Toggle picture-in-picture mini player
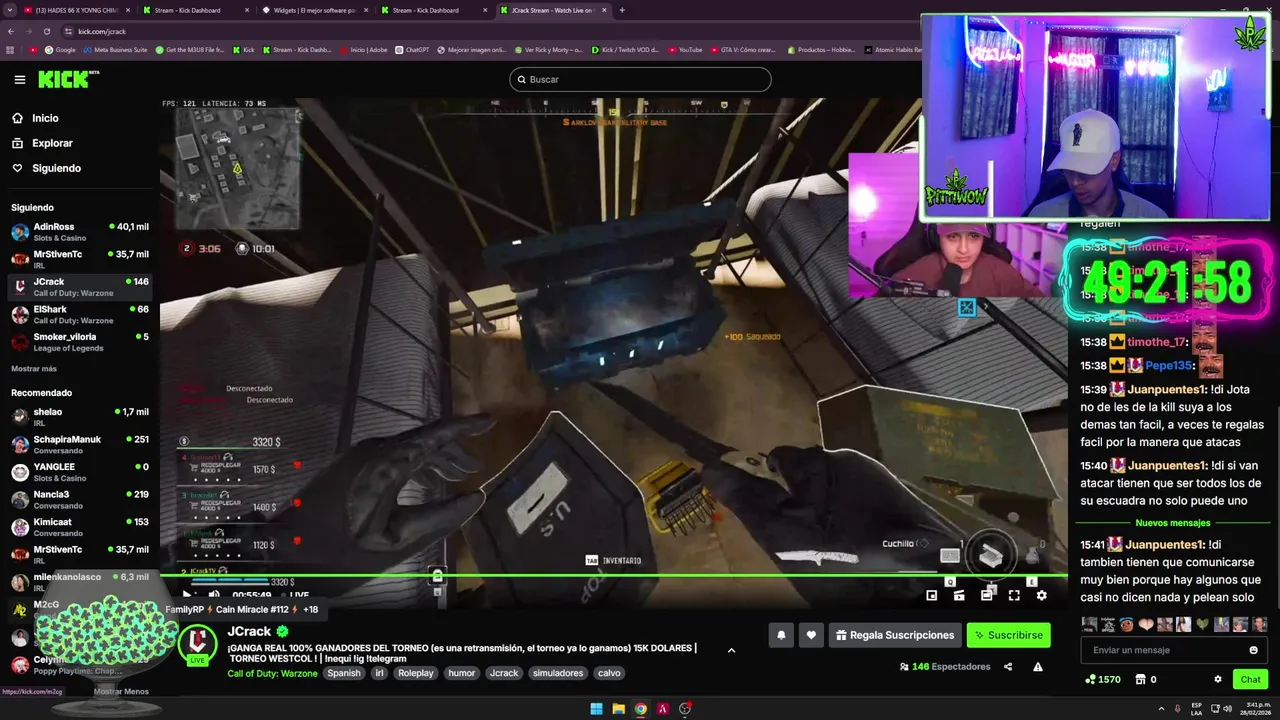Image resolution: width=1280 pixels, height=720 pixels. (x=931, y=595)
